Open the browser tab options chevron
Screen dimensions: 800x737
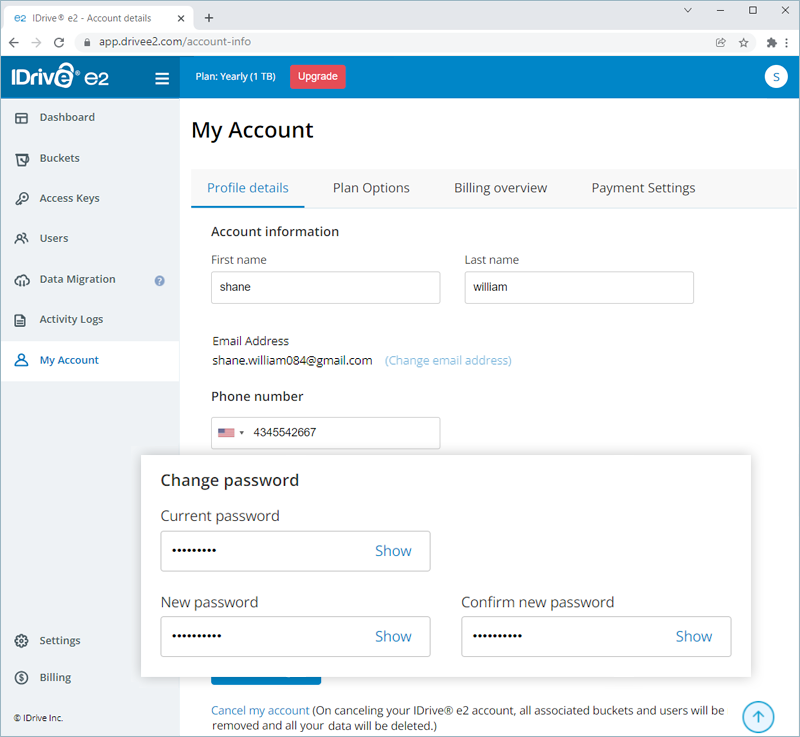coord(688,10)
